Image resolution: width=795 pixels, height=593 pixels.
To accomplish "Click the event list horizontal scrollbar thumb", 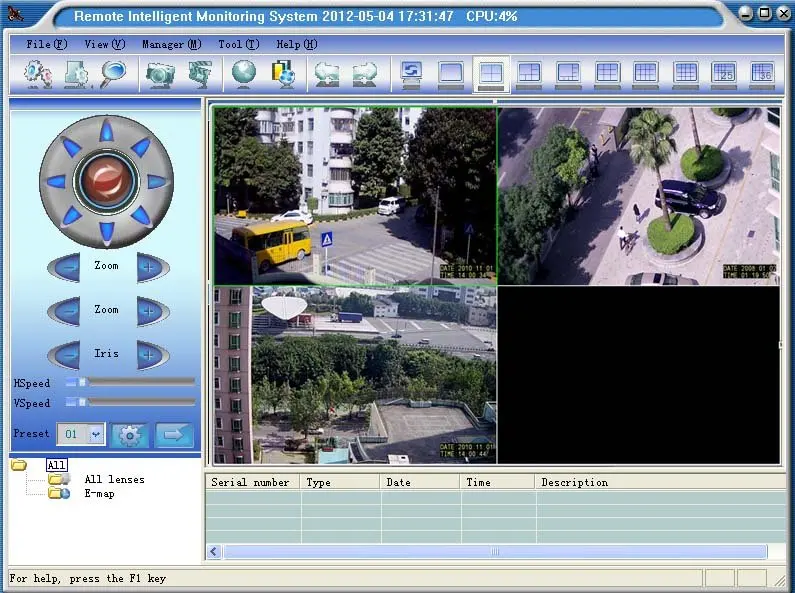I will click(x=495, y=551).
